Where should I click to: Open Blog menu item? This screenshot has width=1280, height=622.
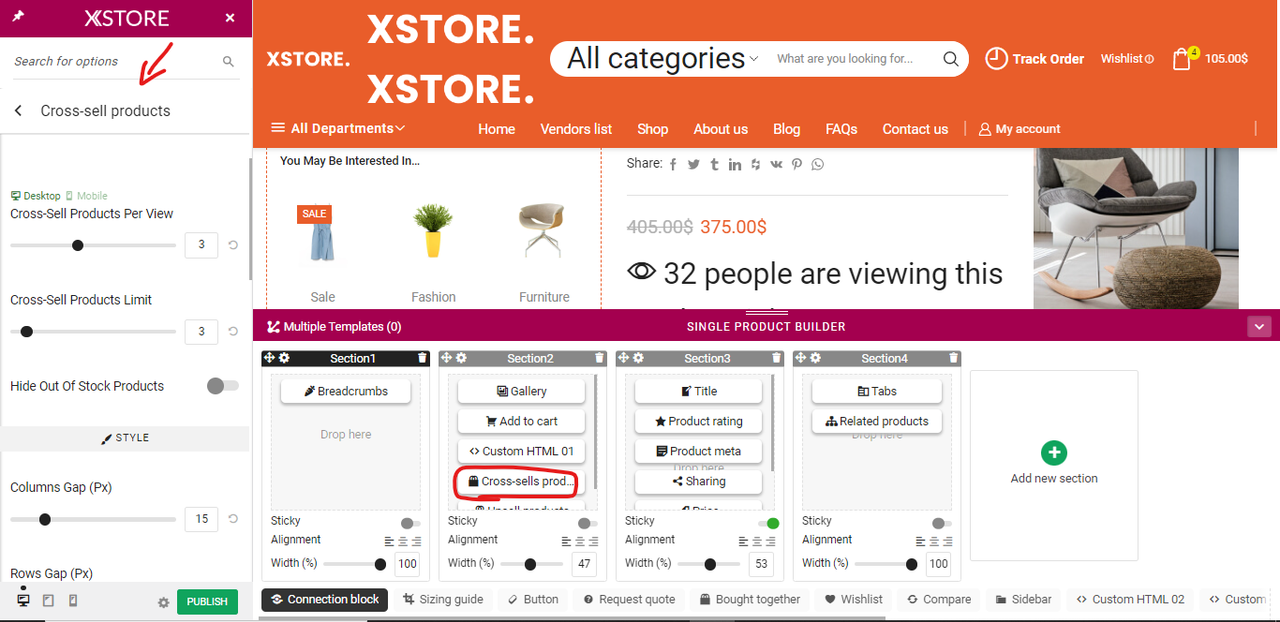pyautogui.click(x=787, y=129)
